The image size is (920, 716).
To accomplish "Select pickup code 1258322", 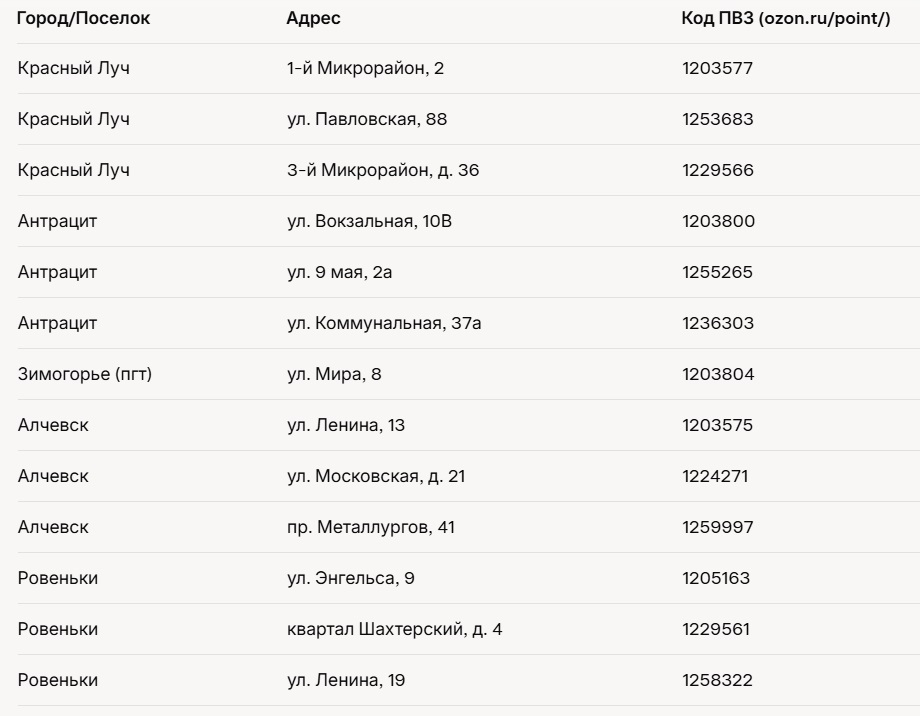I will pyautogui.click(x=717, y=680).
